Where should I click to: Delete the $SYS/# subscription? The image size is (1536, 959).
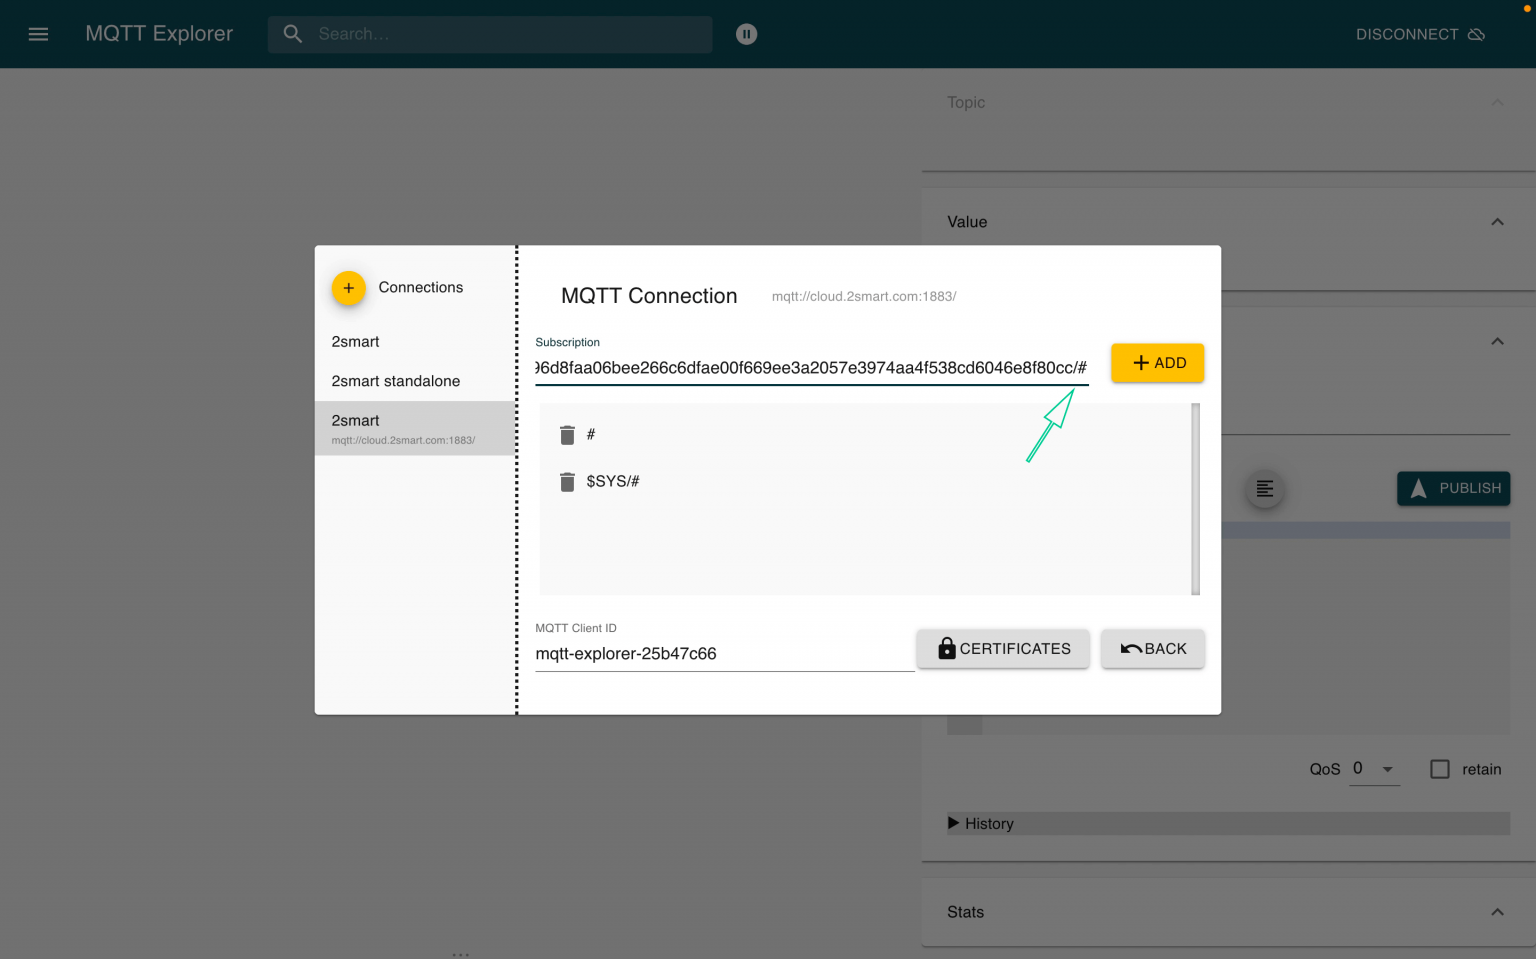tap(567, 482)
